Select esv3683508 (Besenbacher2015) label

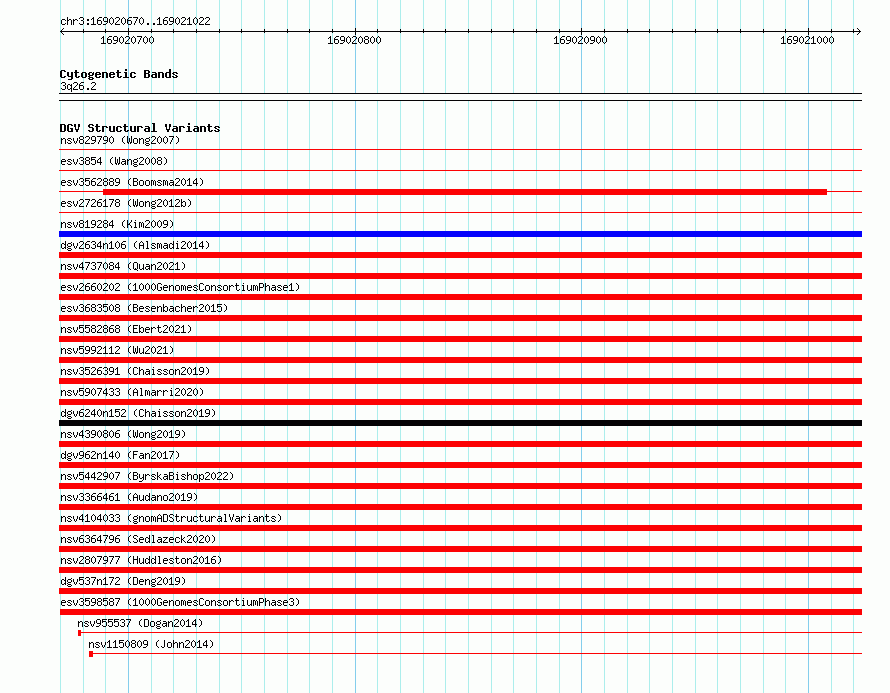[144, 308]
